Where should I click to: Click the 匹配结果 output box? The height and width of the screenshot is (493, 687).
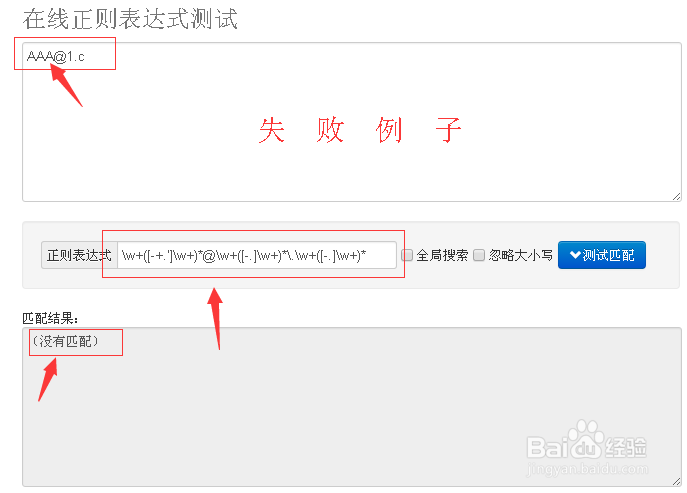click(x=352, y=407)
